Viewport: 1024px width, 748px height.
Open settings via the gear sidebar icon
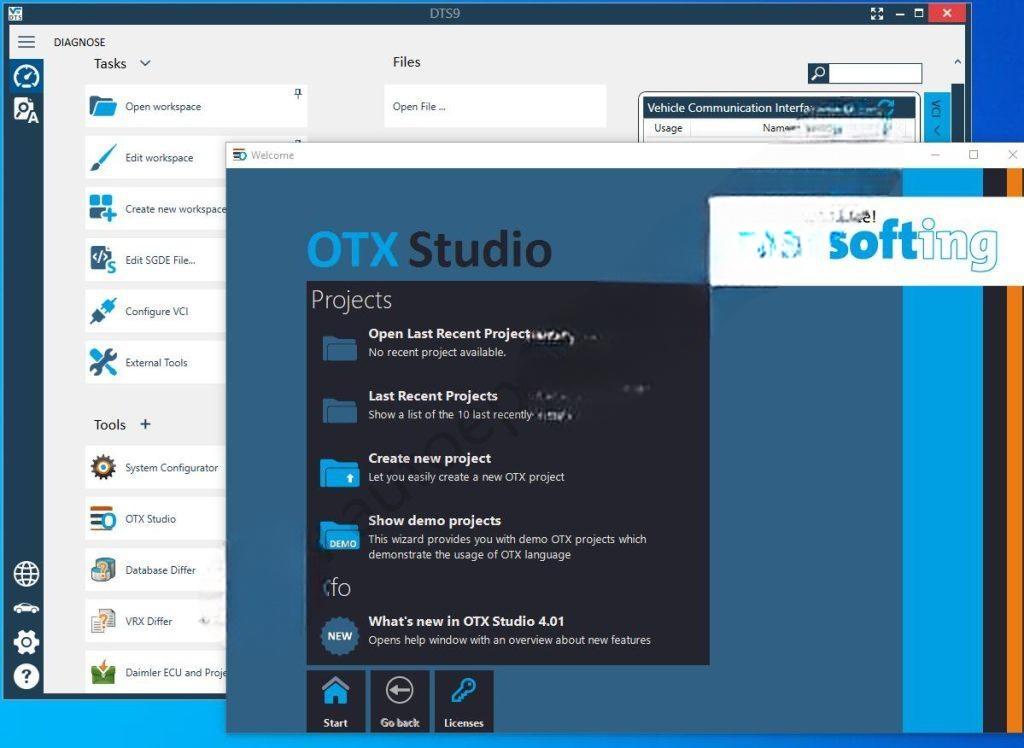(26, 642)
